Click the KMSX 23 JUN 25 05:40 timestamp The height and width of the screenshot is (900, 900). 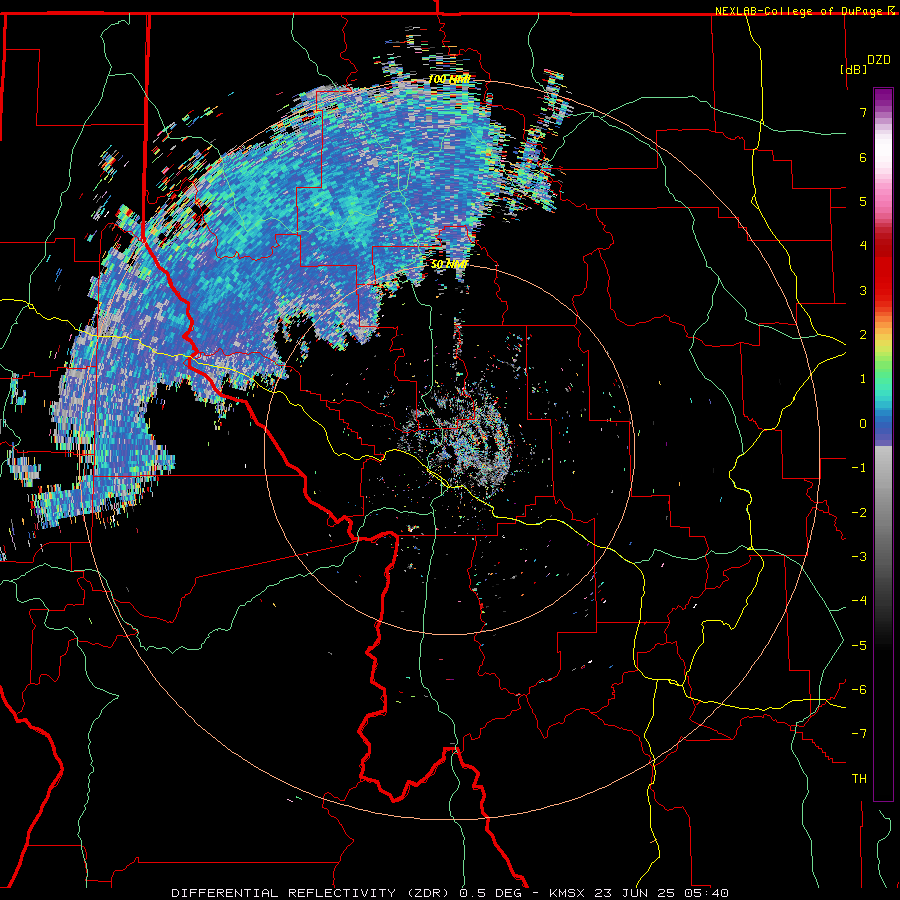coord(639,893)
